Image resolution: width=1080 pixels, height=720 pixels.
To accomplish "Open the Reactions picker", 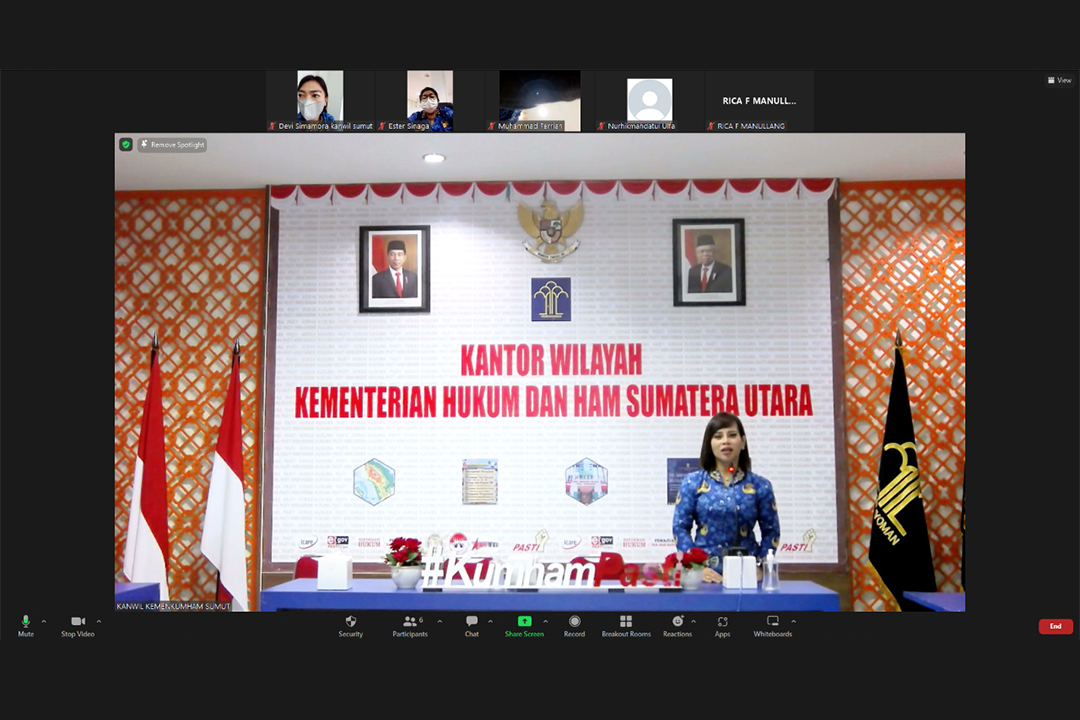I will [x=677, y=622].
